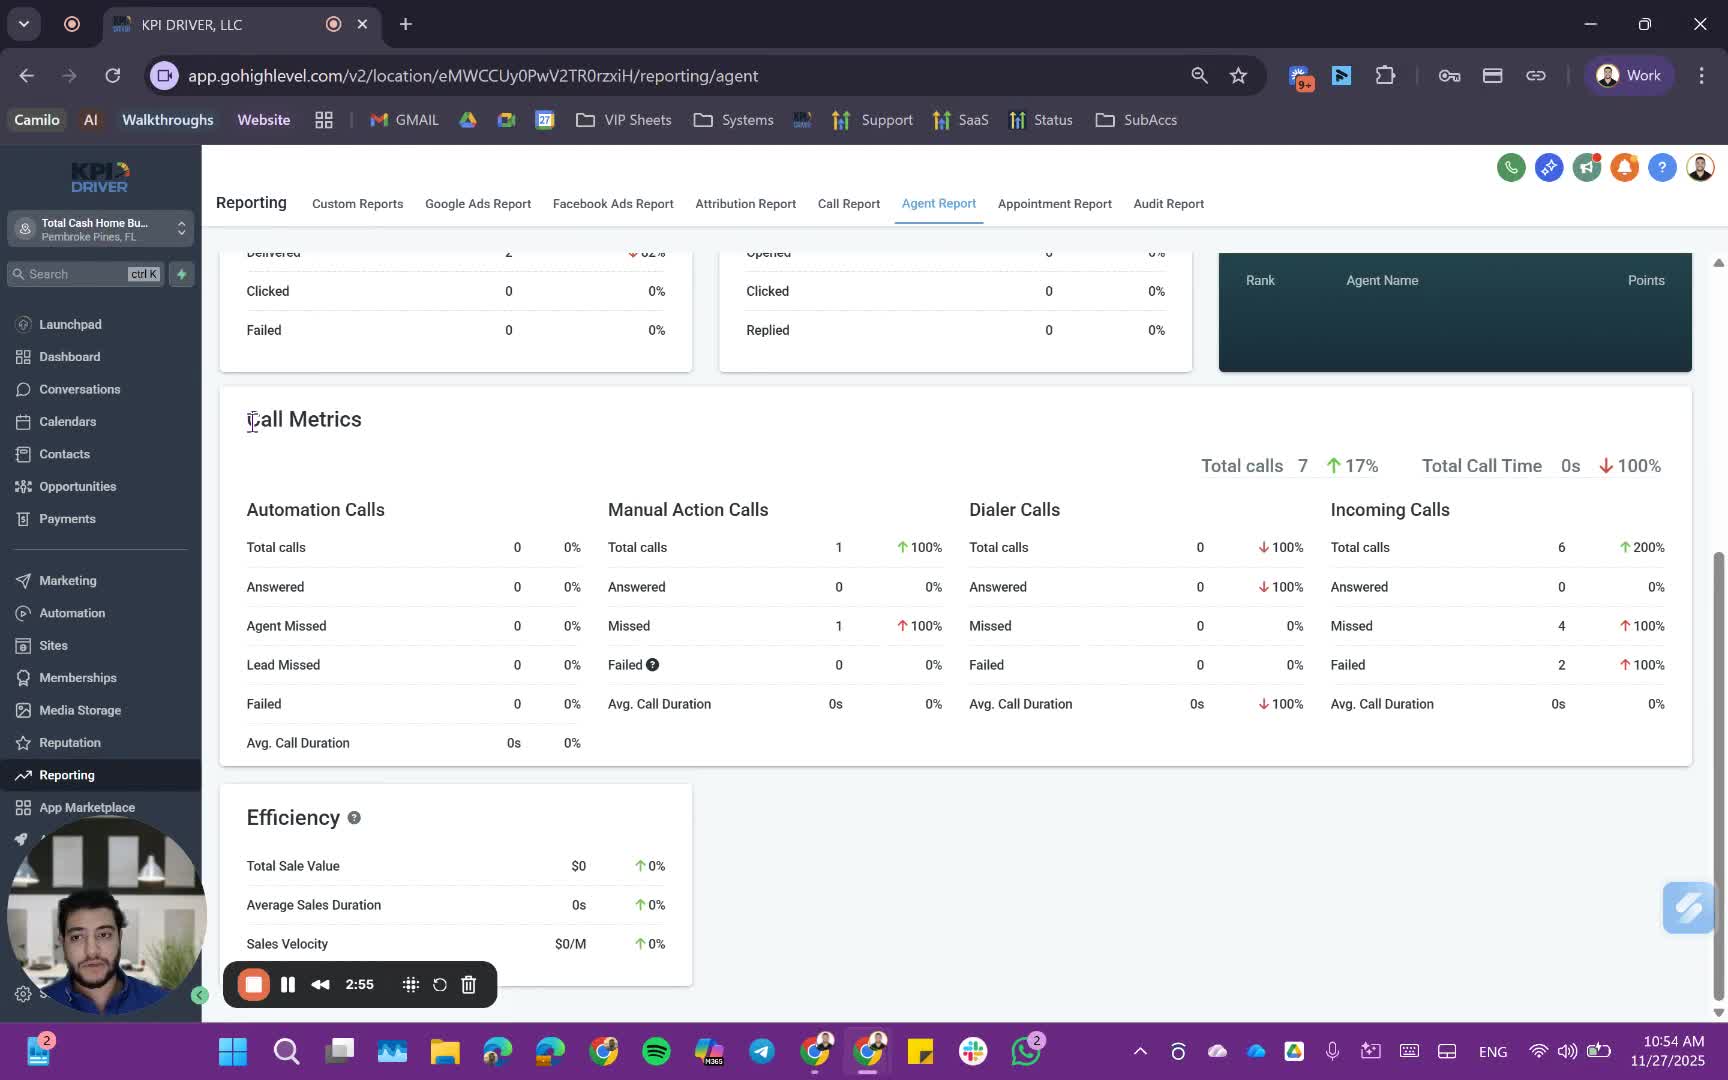Switch to Attribution Report tab
Image resolution: width=1728 pixels, height=1080 pixels.
tap(746, 204)
